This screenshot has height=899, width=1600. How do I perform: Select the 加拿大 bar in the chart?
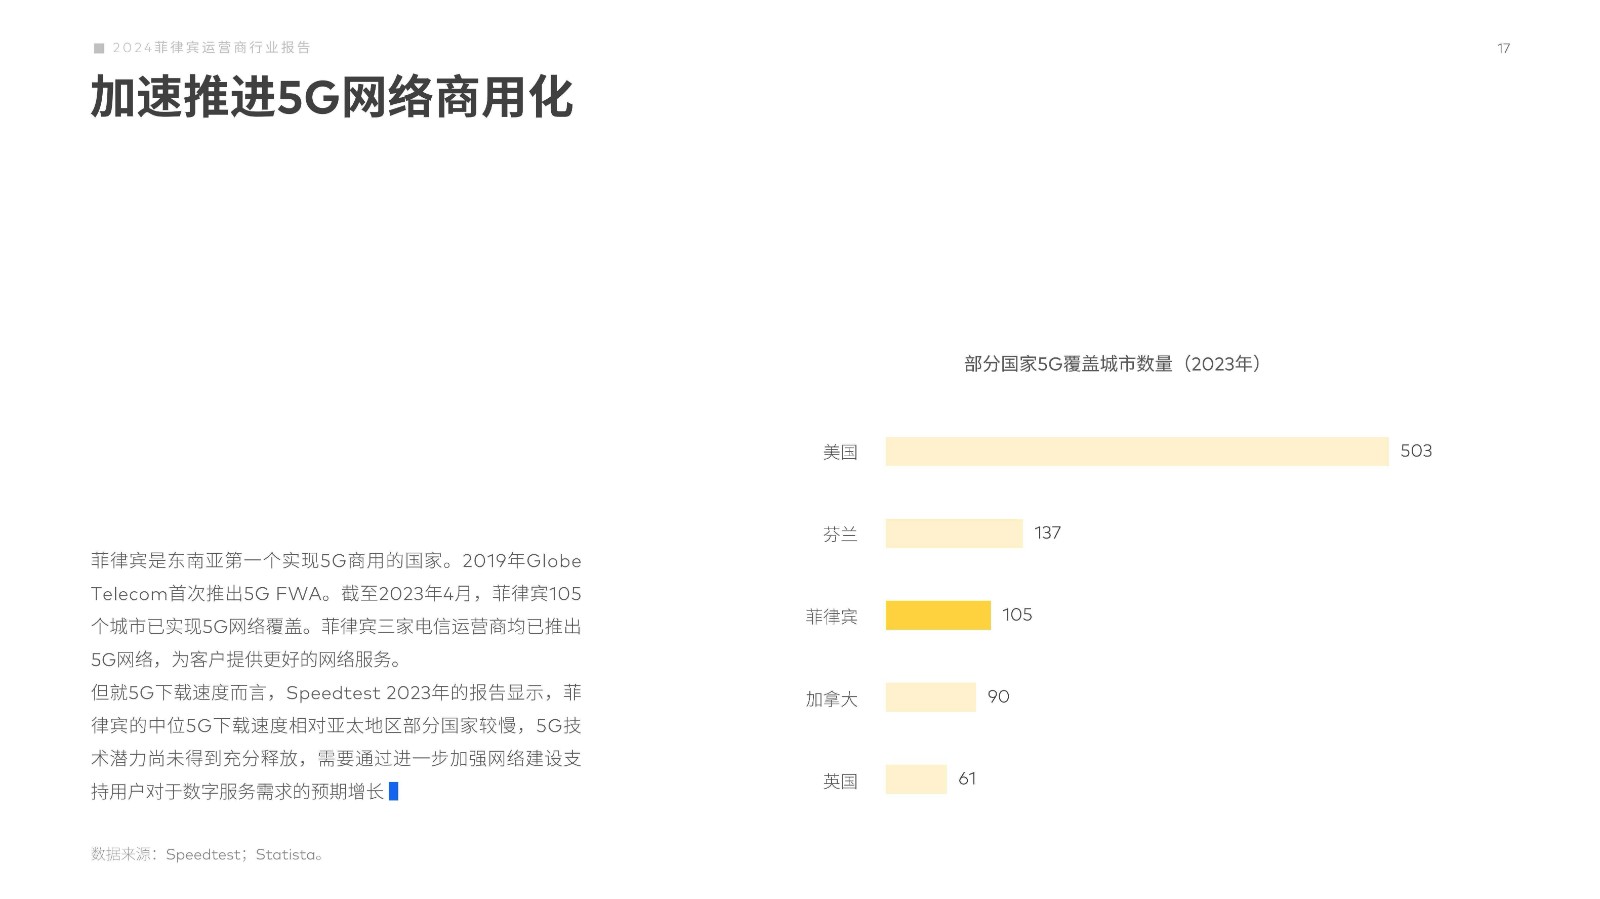(930, 697)
